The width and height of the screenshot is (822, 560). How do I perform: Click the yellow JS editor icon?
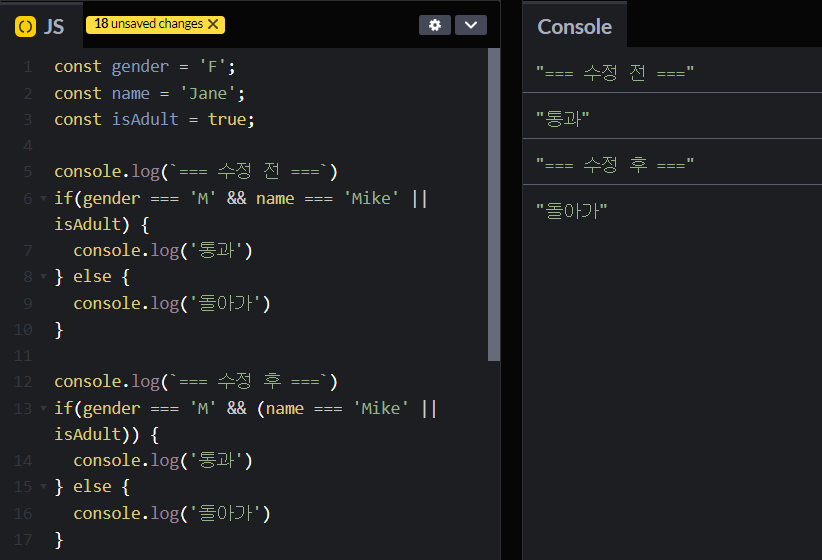25,26
